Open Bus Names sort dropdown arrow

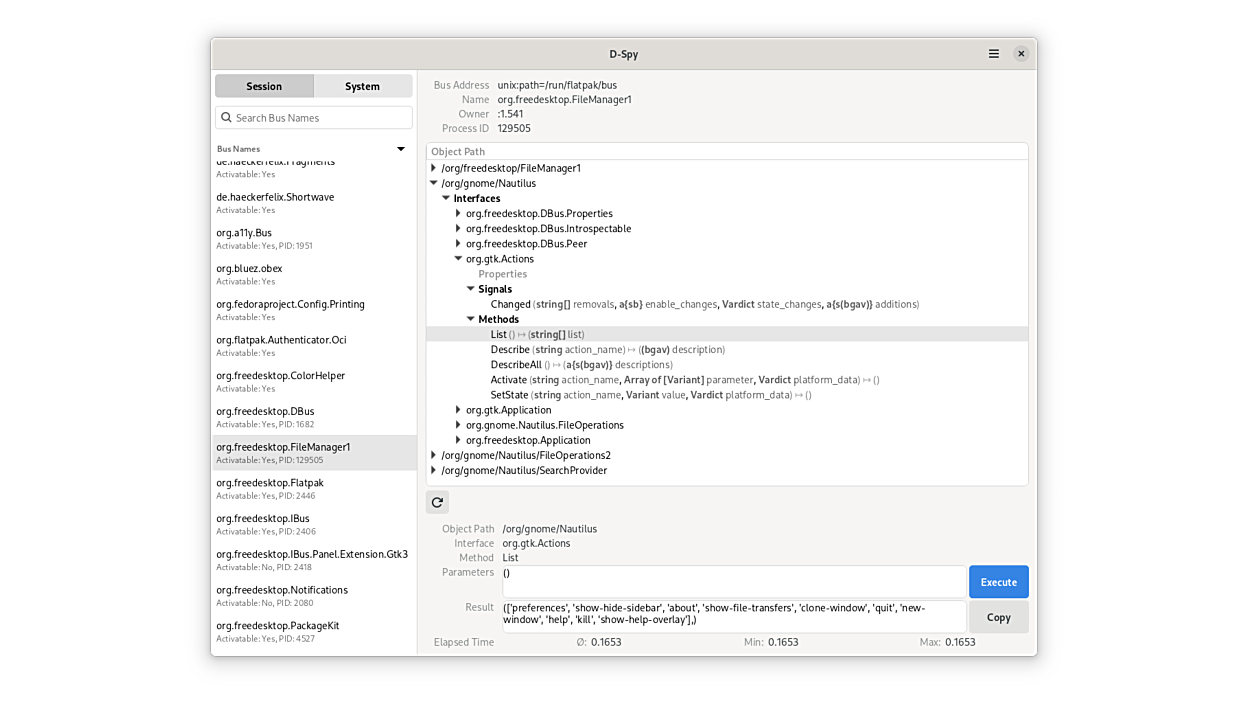tap(401, 149)
